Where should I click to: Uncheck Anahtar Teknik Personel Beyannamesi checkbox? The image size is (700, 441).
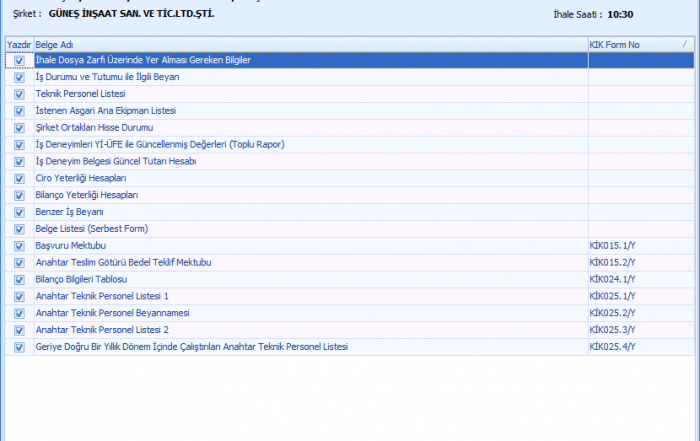19,313
